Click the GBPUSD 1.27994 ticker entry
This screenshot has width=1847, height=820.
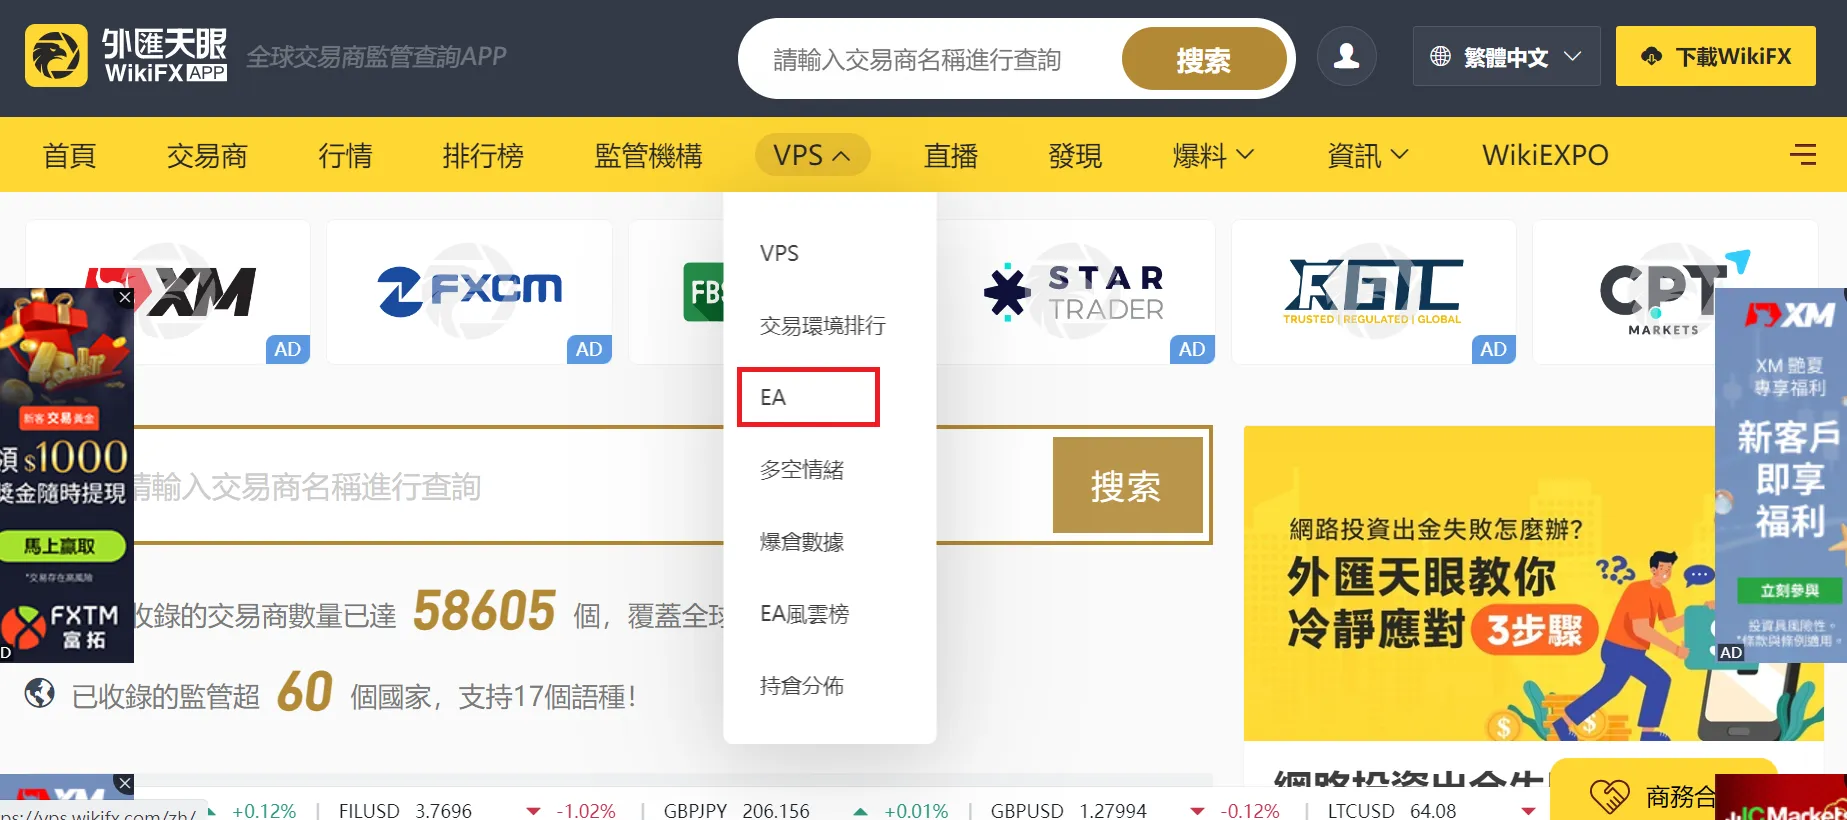(1068, 811)
